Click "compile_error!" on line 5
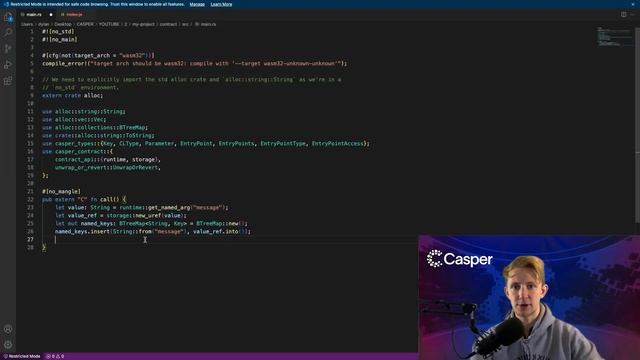The width and height of the screenshot is (640, 360). (64, 64)
